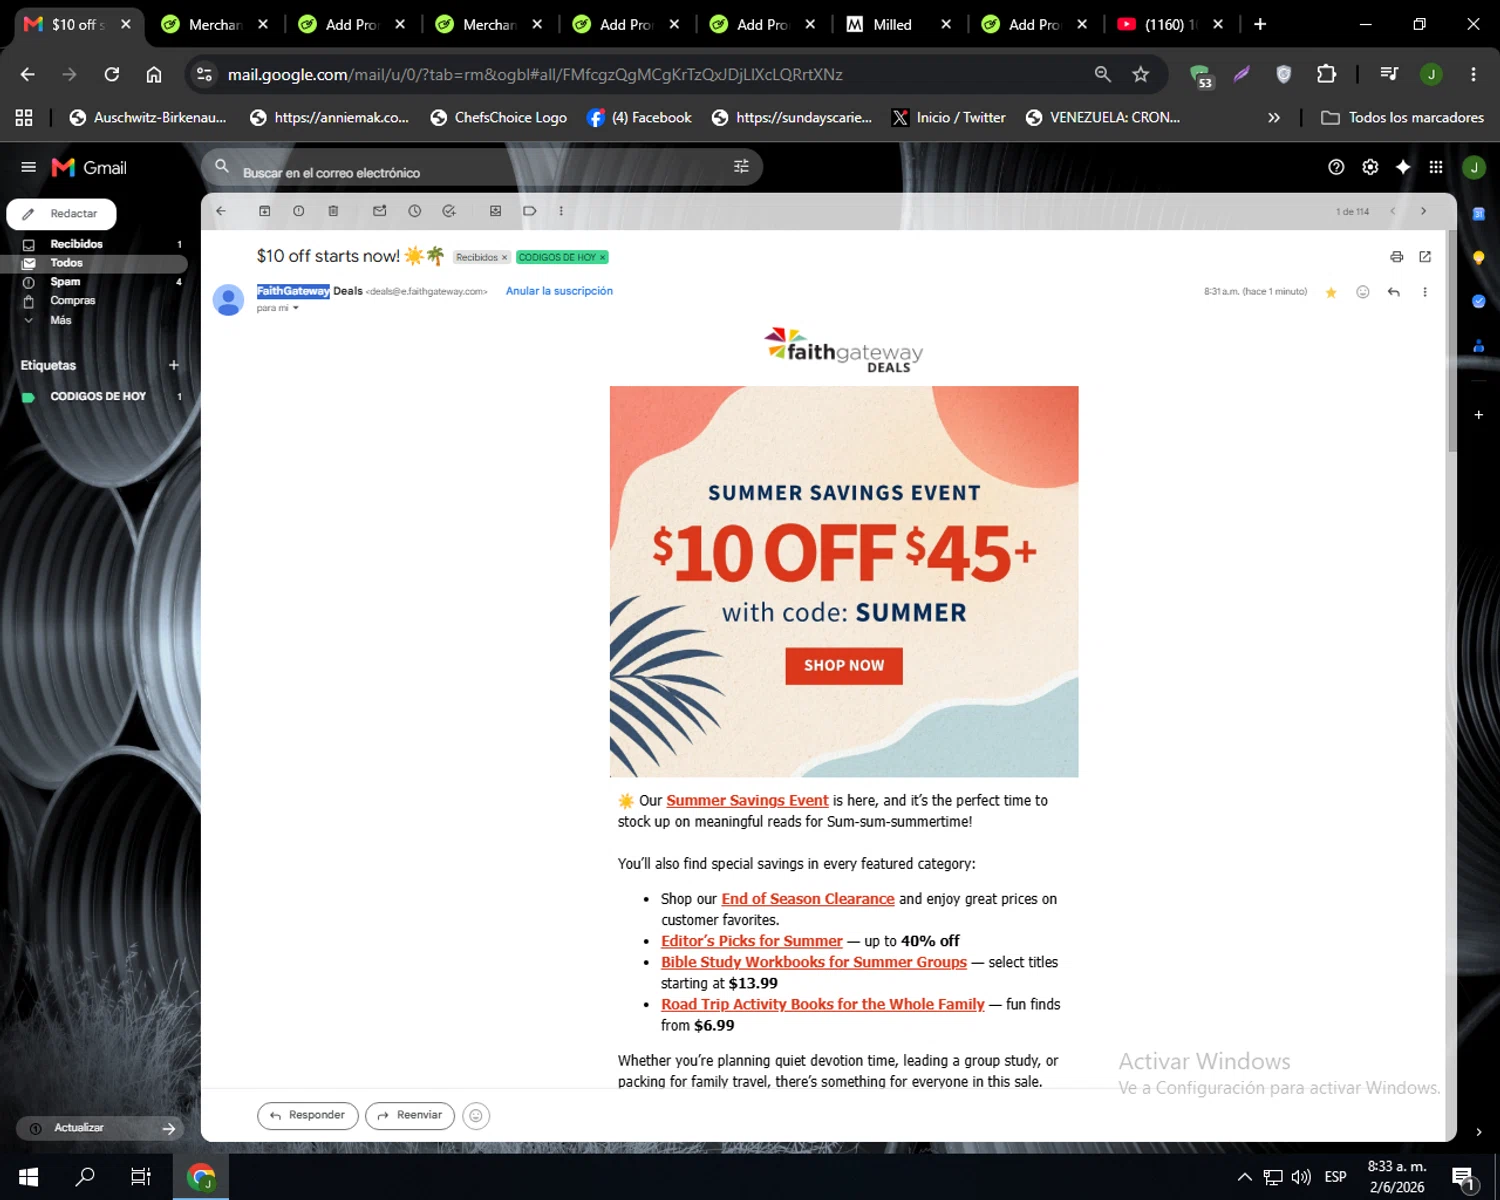Image resolution: width=1500 pixels, height=1200 pixels.
Task: Reload the page
Action: coord(112,74)
